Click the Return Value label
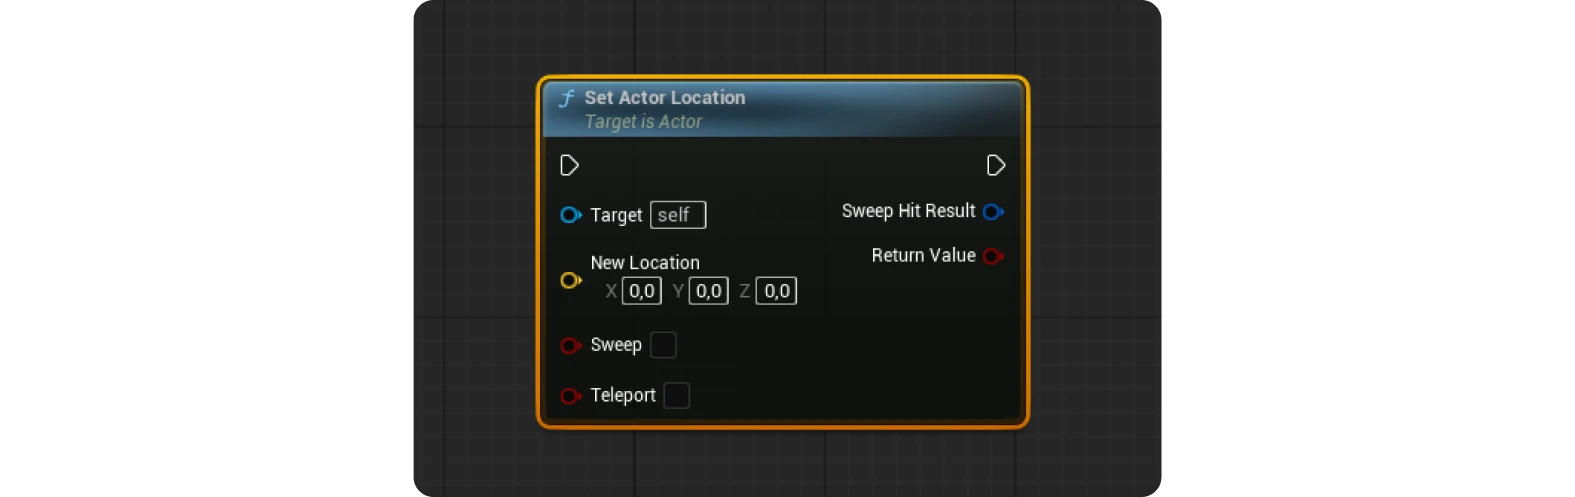1575x497 pixels. click(923, 255)
